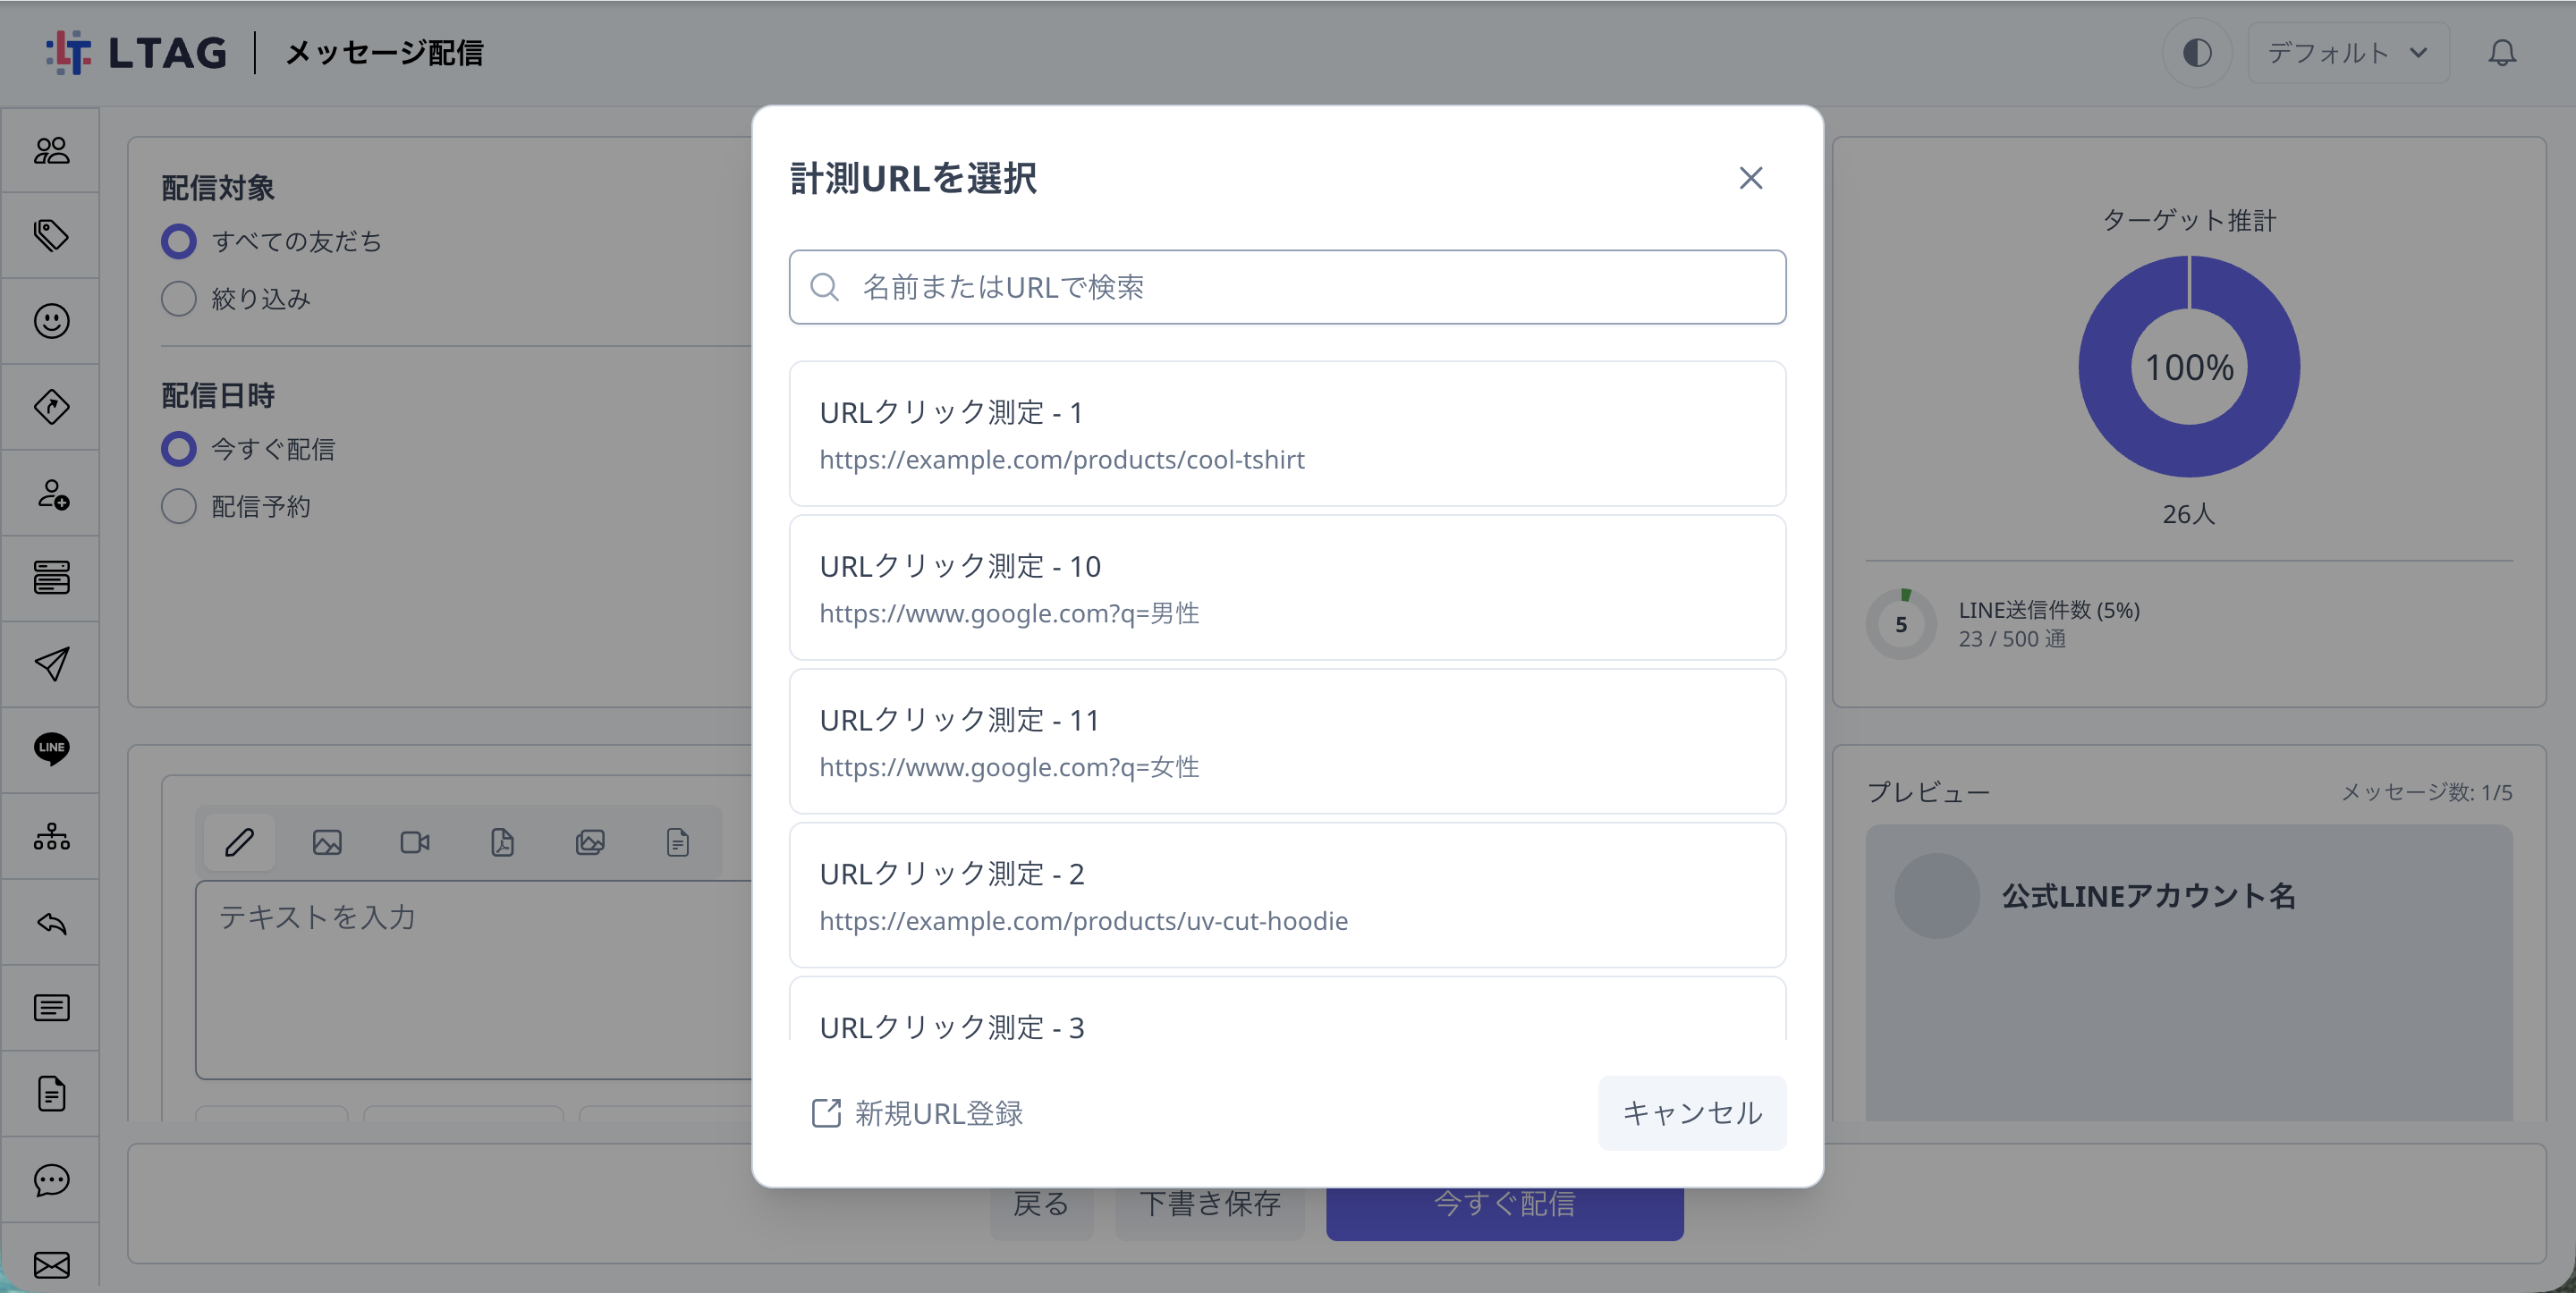The image size is (2576, 1293).
Task: Open the tags sidebar icon
Action: 51,235
